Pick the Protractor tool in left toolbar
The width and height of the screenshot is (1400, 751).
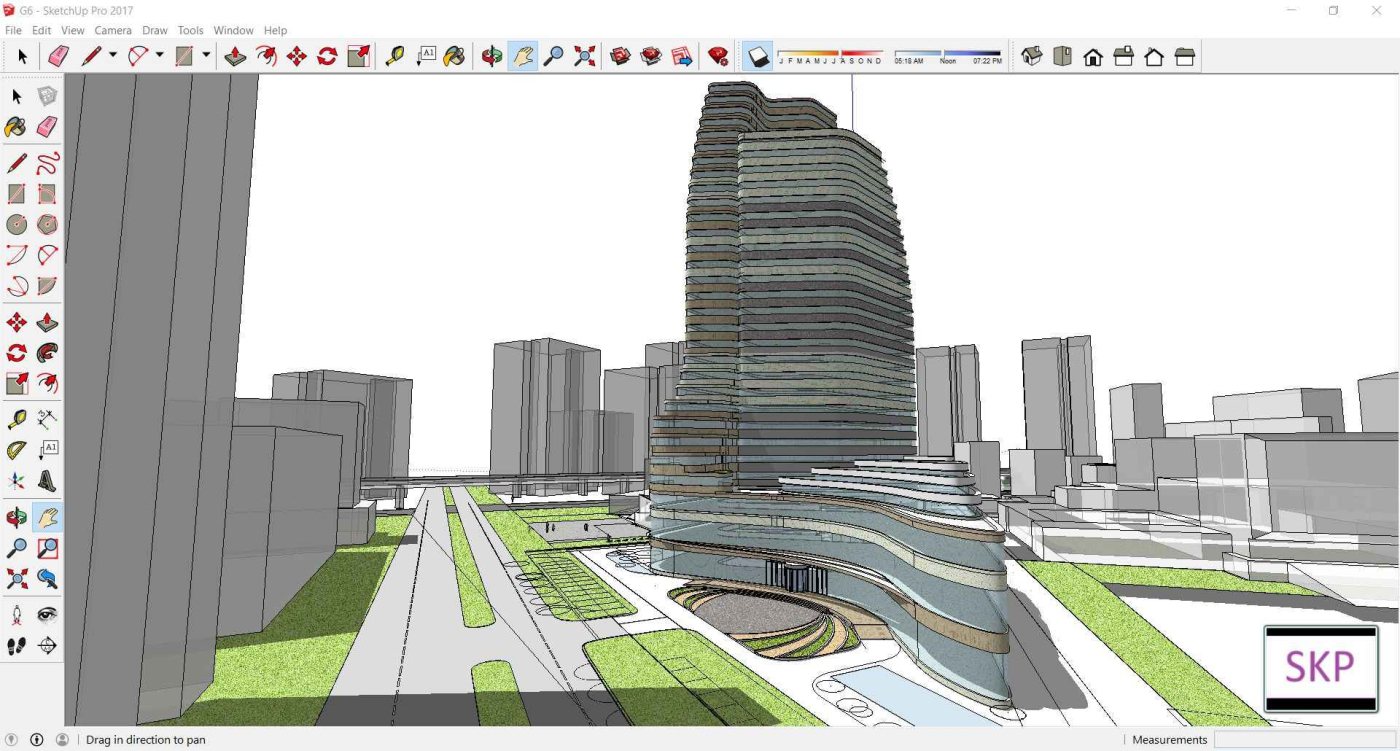pyautogui.click(x=17, y=450)
